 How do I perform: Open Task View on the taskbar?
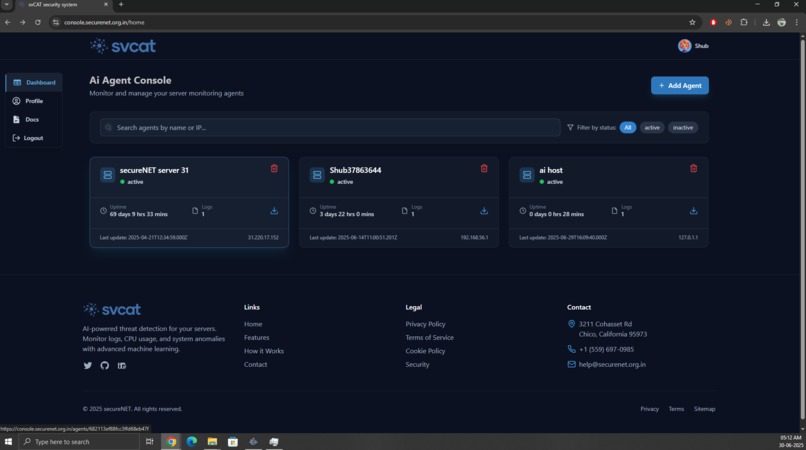tap(150, 442)
